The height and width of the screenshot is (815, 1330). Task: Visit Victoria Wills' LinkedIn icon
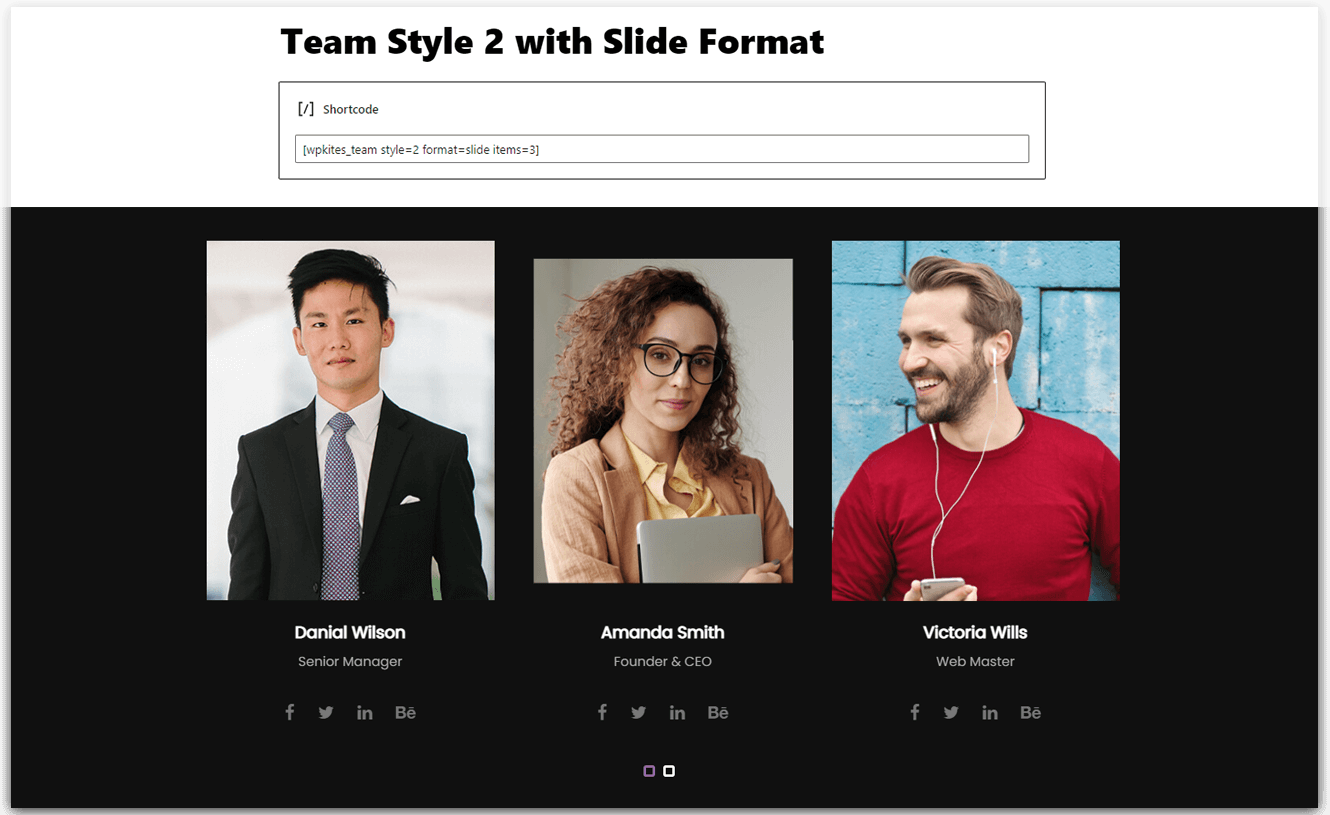coord(990,713)
